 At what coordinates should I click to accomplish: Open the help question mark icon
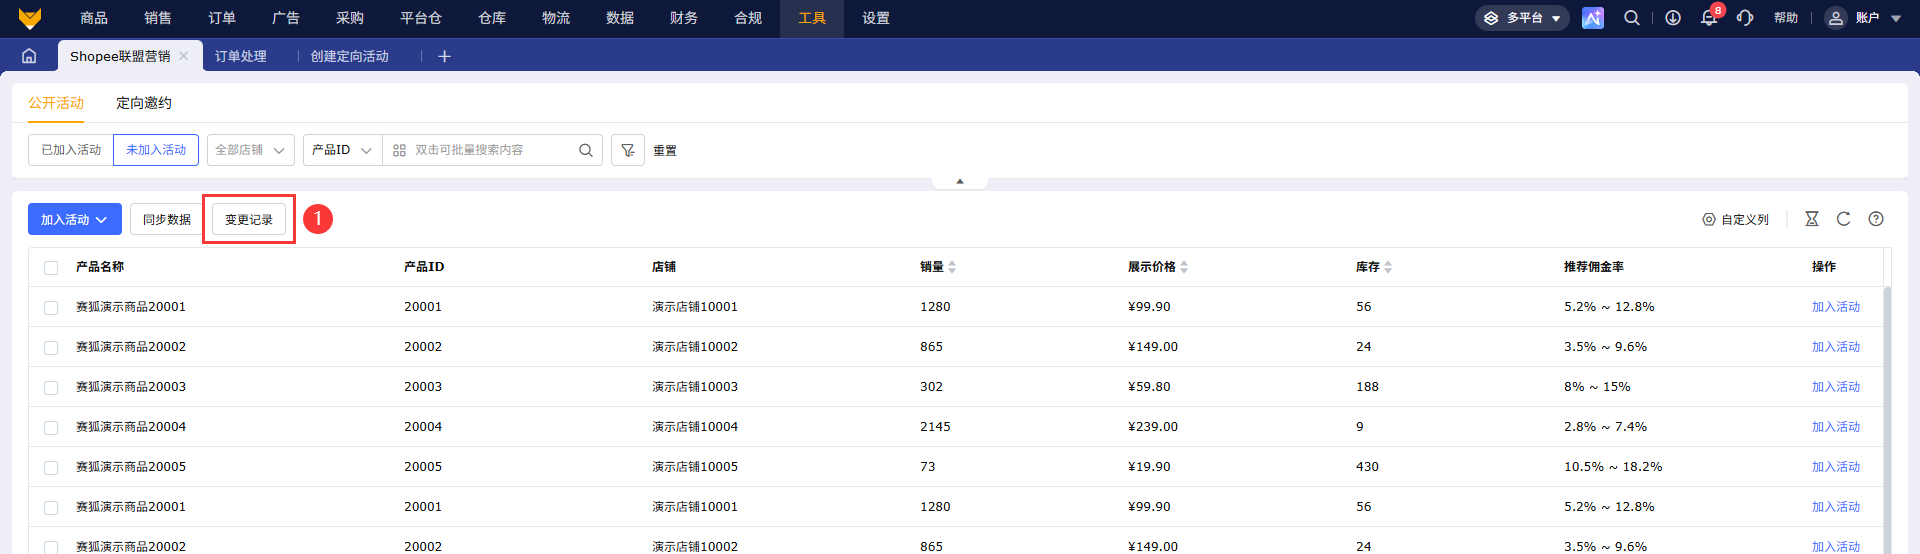coord(1876,219)
